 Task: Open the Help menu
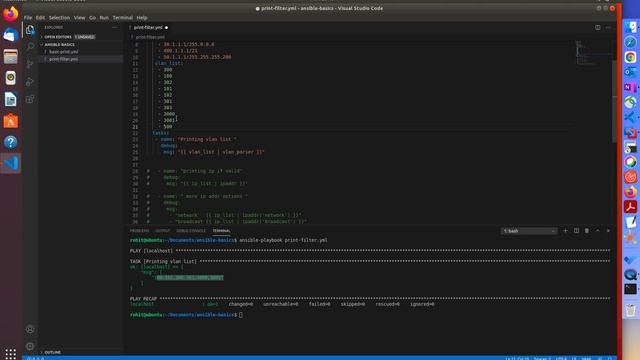(142, 18)
